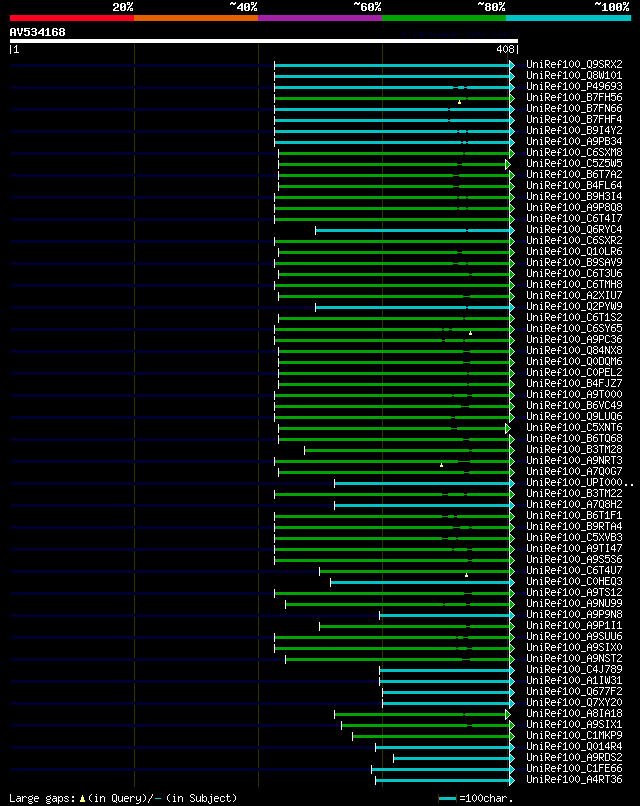Click the UniRef100_Q677F2 label
The image size is (640, 806).
(x=574, y=691)
